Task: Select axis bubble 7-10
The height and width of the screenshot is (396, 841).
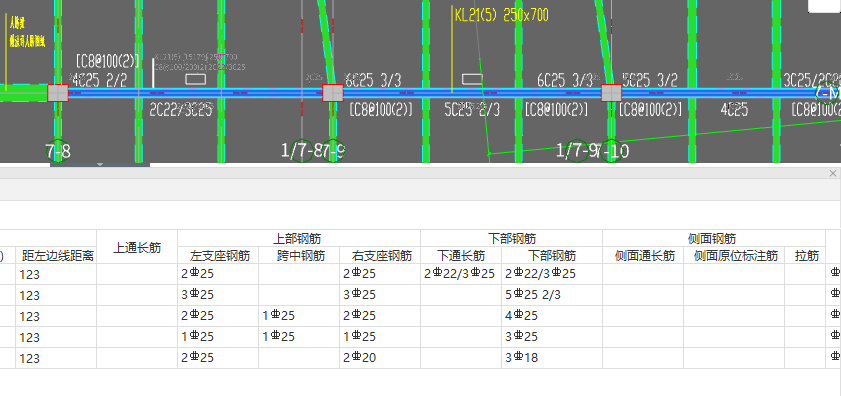Action: (611, 151)
